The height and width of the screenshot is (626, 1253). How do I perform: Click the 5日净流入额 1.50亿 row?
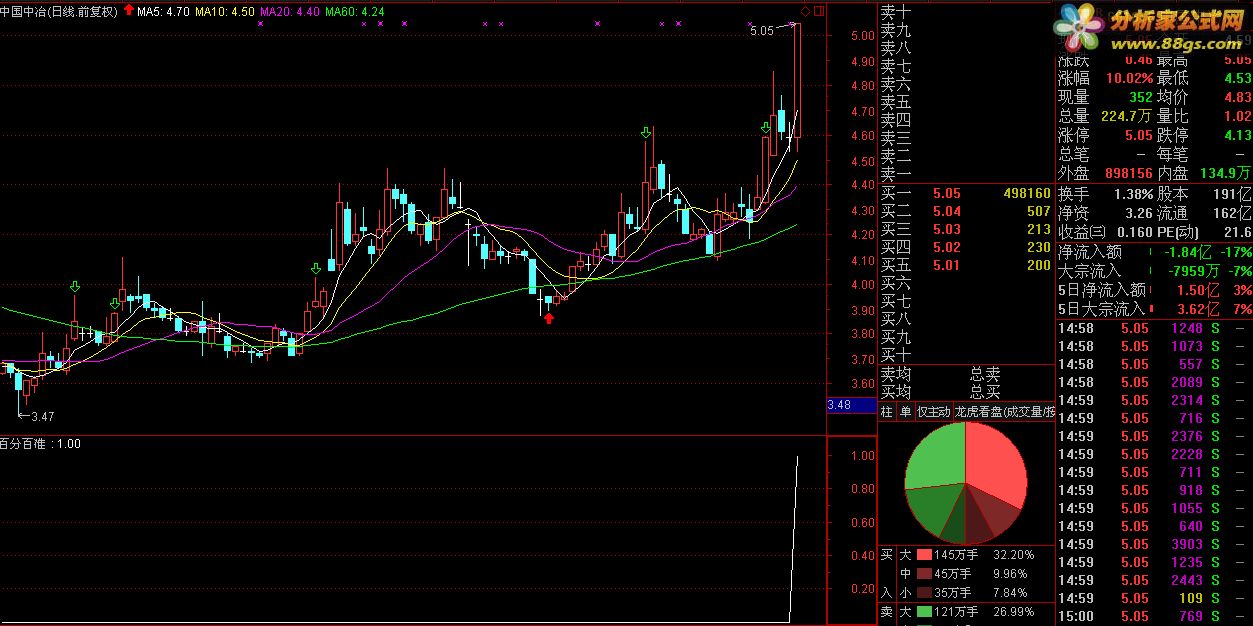tap(1155, 290)
